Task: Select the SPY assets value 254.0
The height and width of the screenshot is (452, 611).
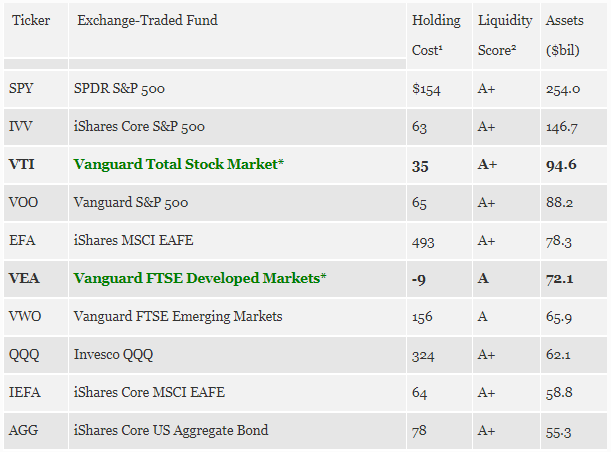Action: pos(563,89)
